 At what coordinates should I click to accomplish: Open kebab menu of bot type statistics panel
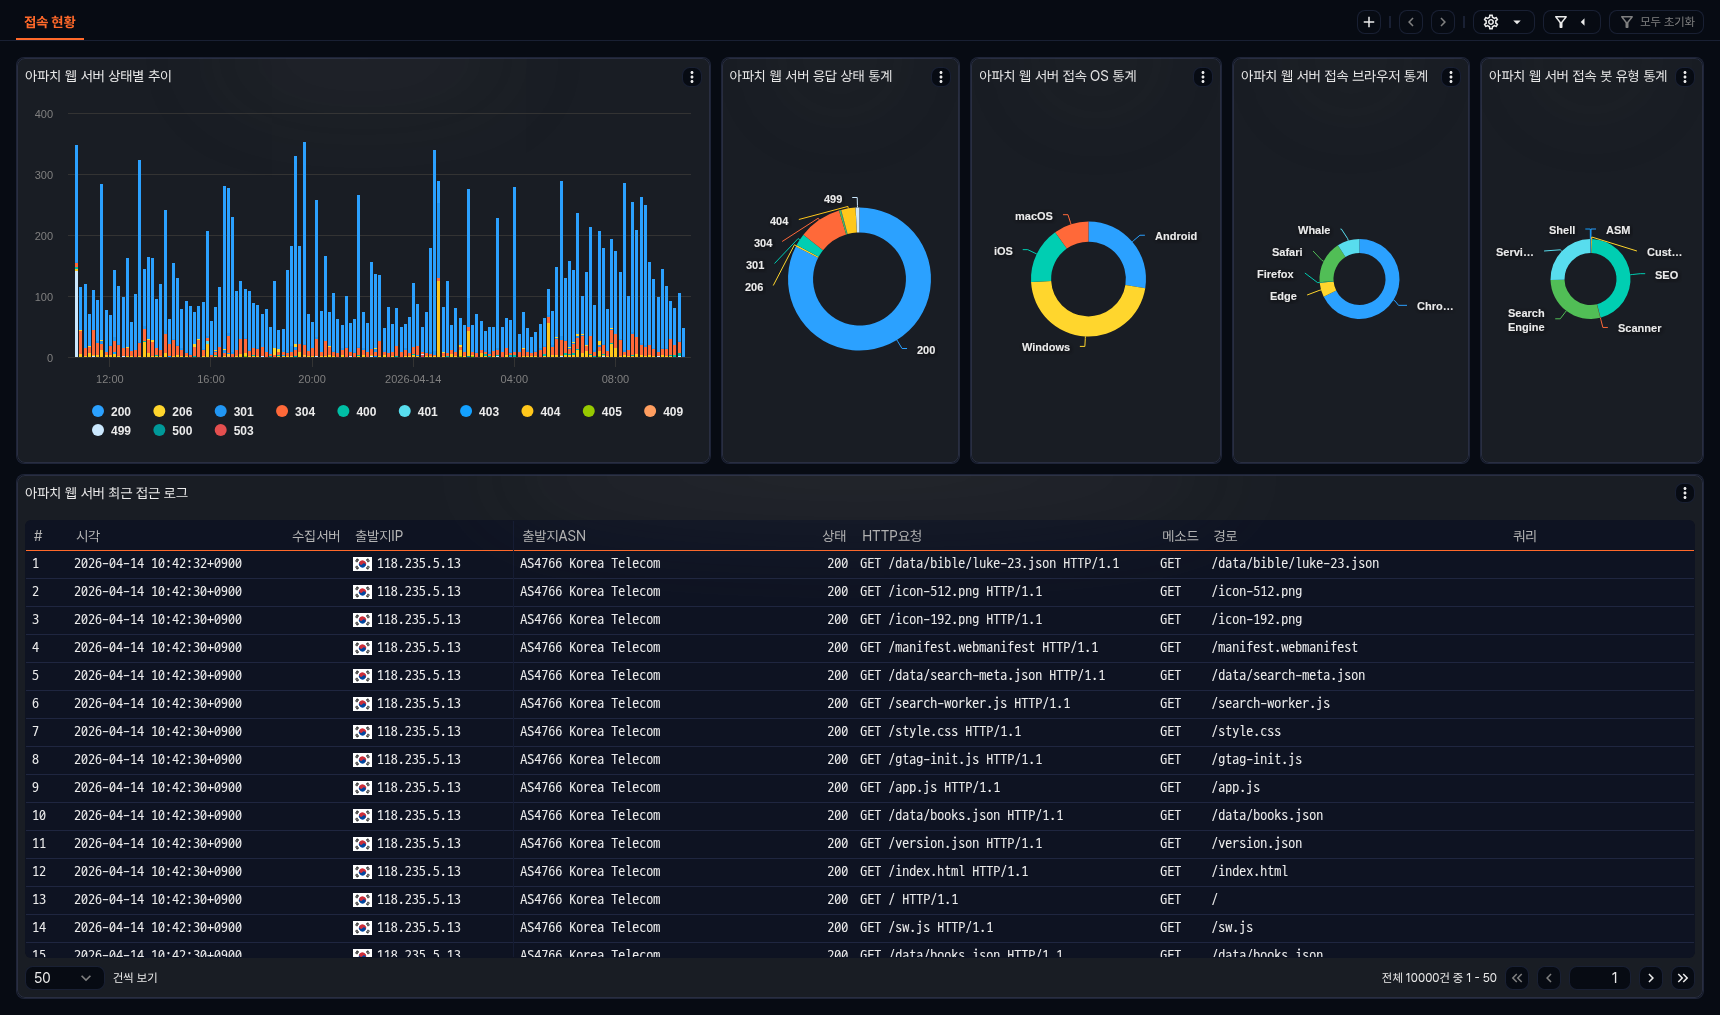tap(1684, 77)
